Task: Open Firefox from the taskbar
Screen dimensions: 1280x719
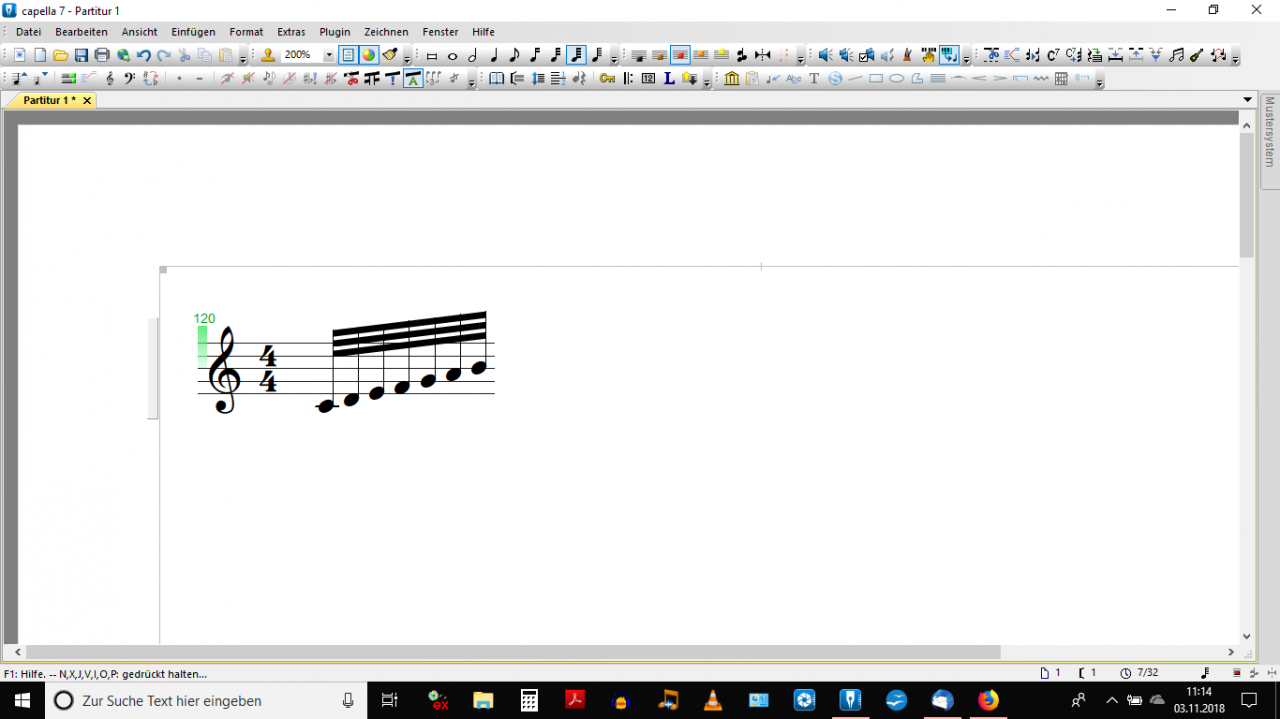Action: click(x=988, y=700)
